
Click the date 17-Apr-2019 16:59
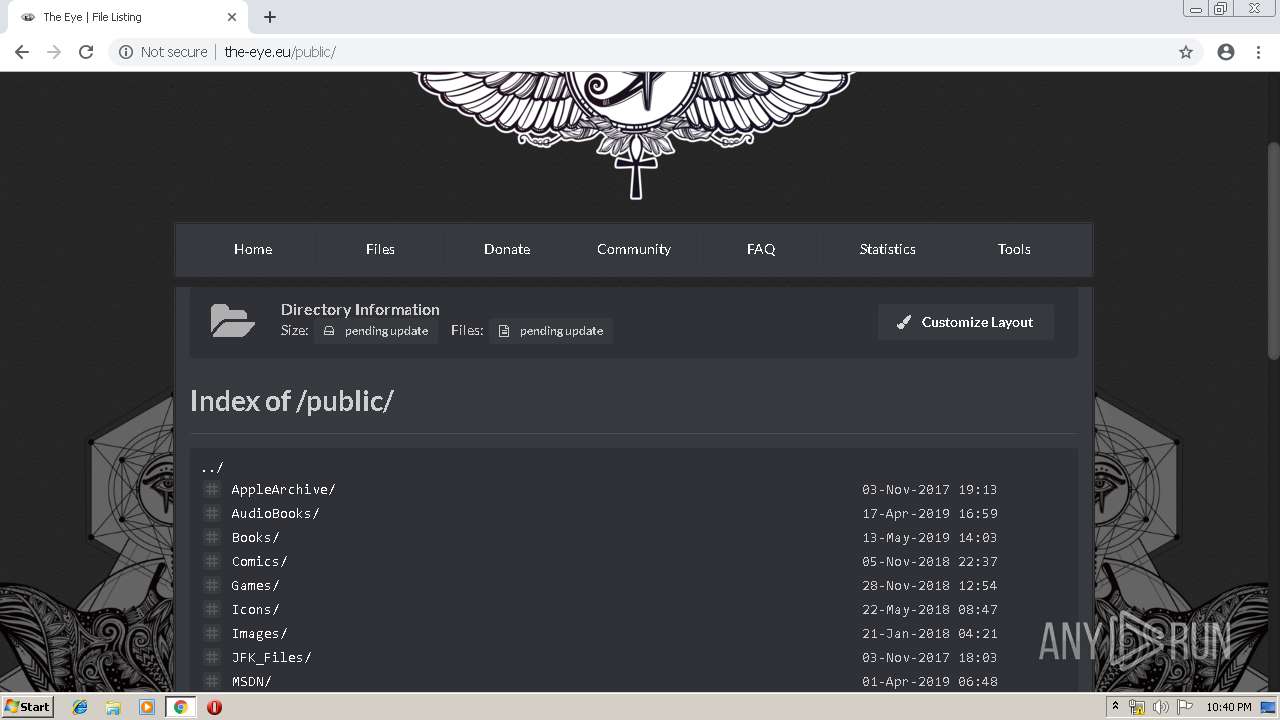tap(930, 513)
